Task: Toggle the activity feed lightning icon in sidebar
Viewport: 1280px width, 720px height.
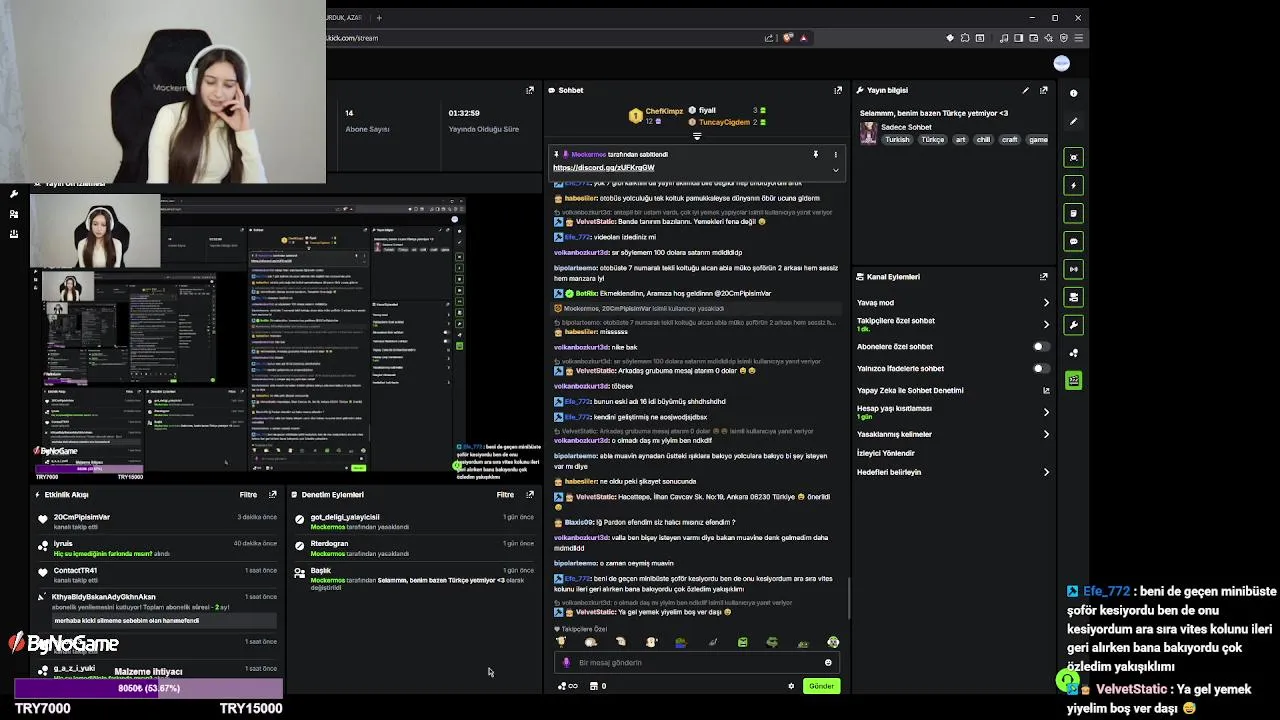Action: pos(1073,185)
